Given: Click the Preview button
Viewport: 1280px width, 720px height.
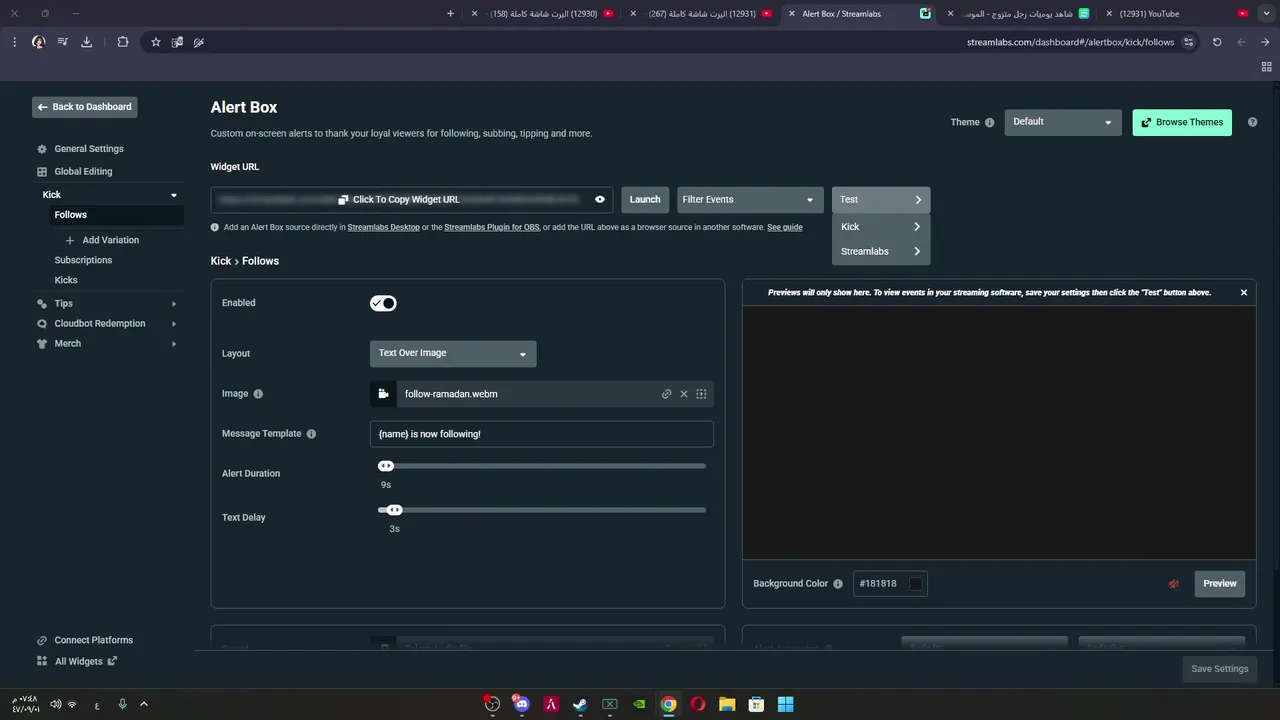Looking at the screenshot, I should point(1220,584).
